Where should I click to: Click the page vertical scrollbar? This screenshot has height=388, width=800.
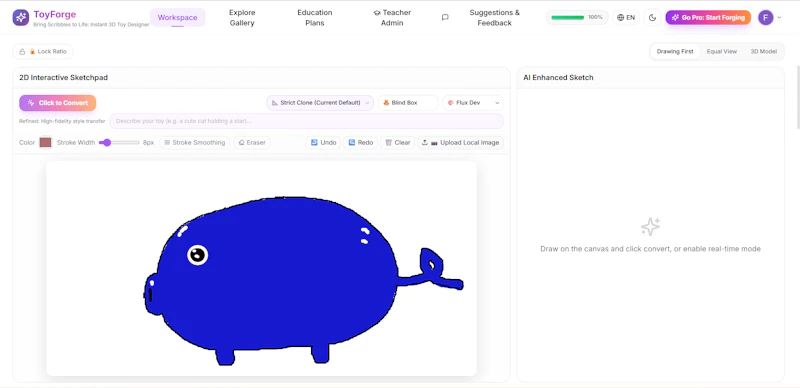(797, 97)
